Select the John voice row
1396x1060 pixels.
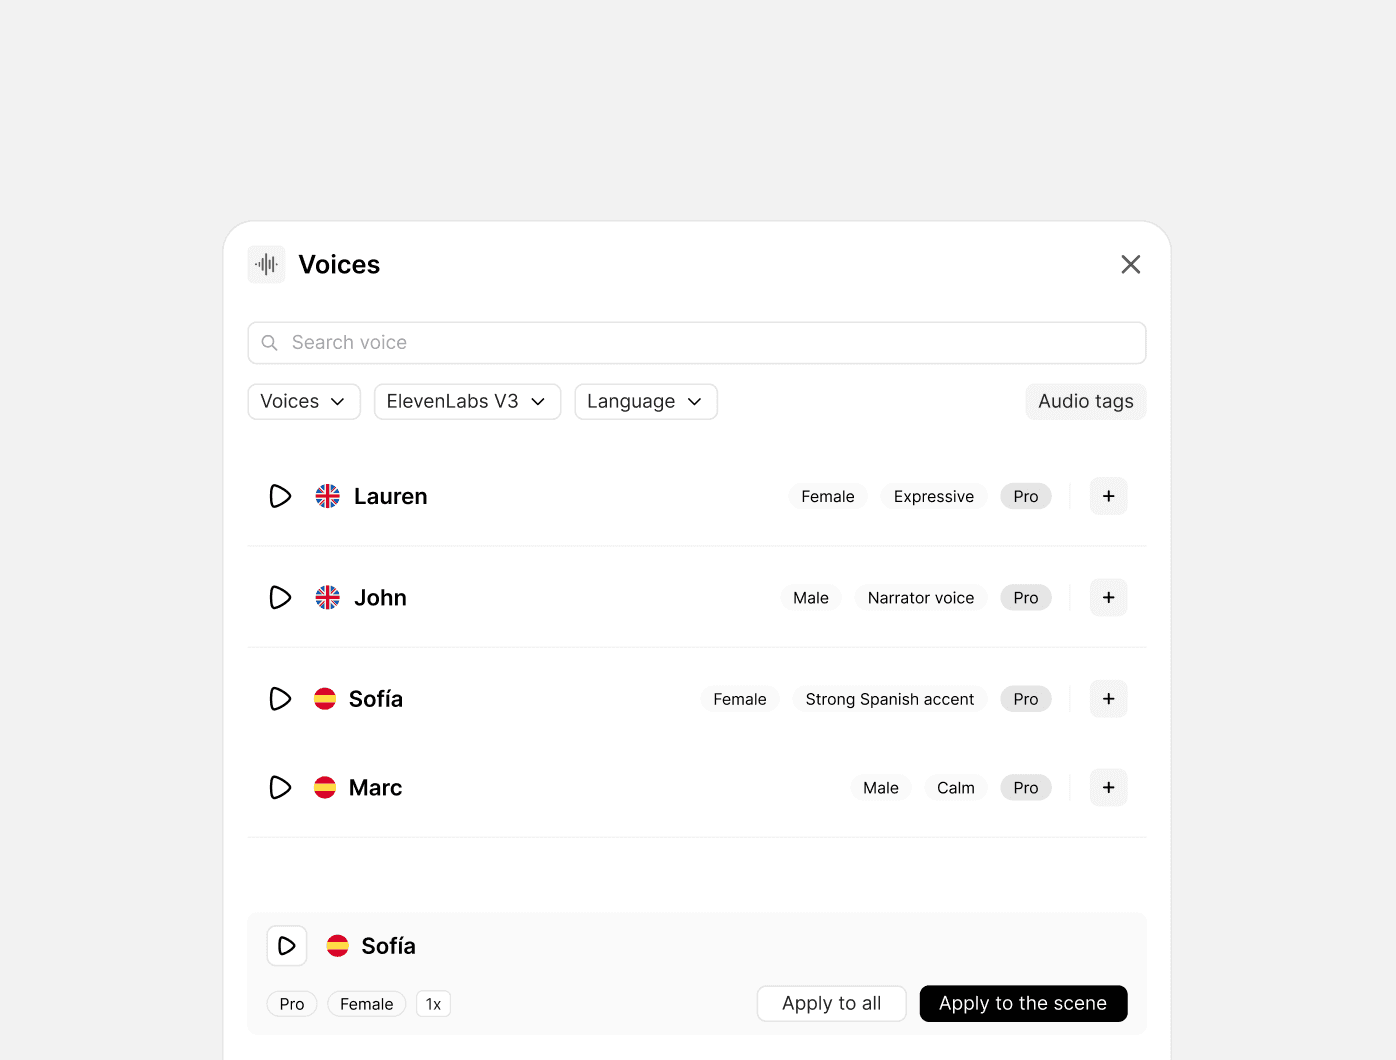point(697,597)
